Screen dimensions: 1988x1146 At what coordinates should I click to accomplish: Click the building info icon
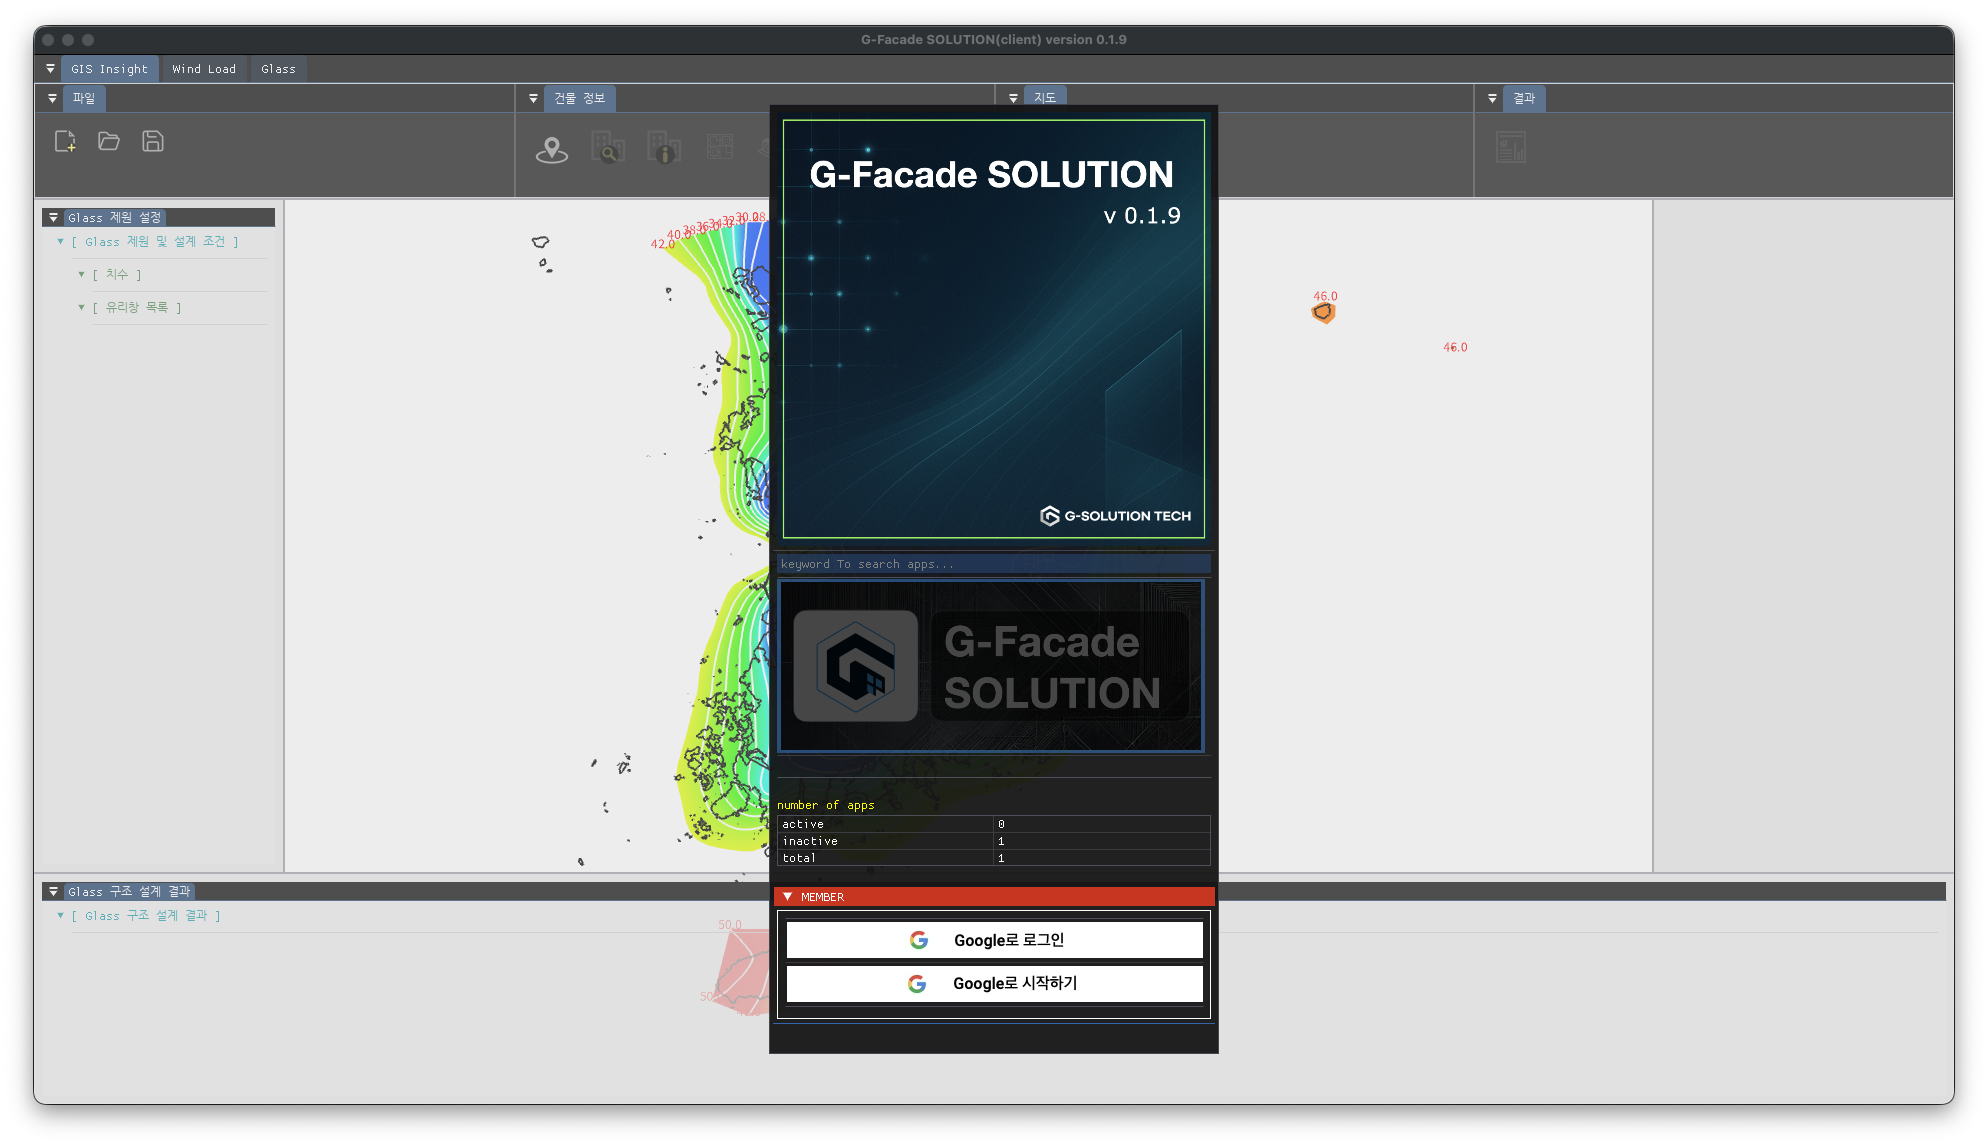(x=663, y=148)
